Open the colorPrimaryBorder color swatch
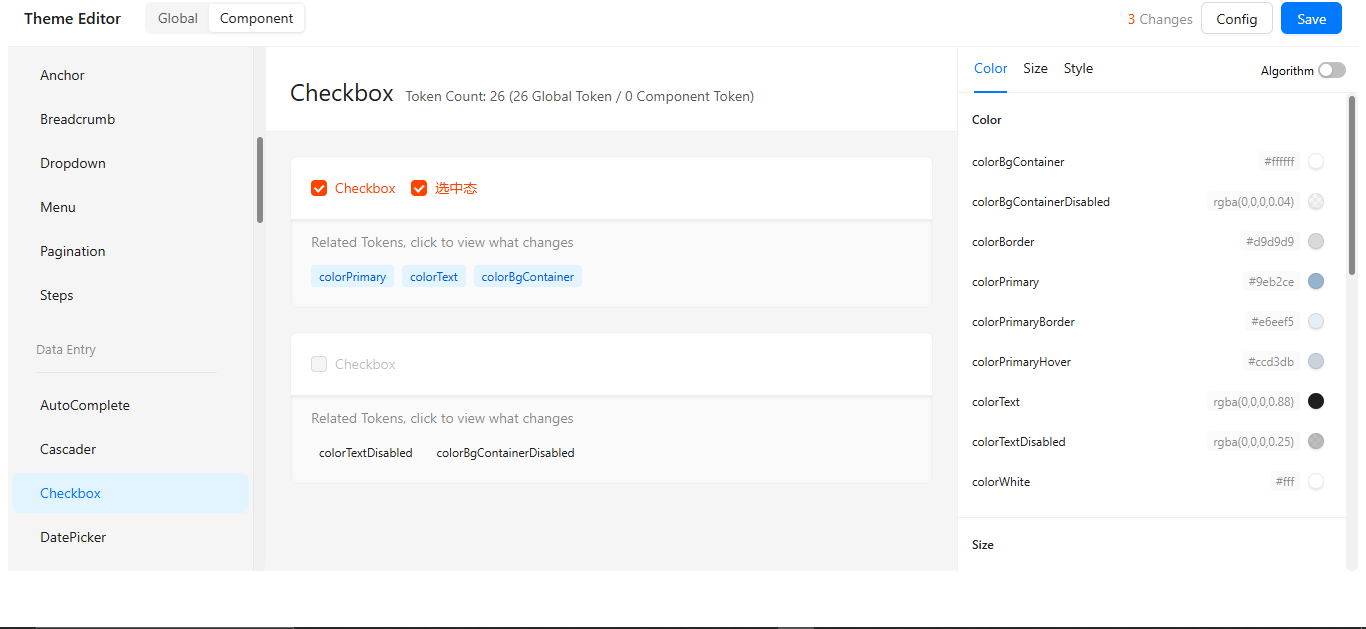The width and height of the screenshot is (1366, 629). click(1316, 321)
